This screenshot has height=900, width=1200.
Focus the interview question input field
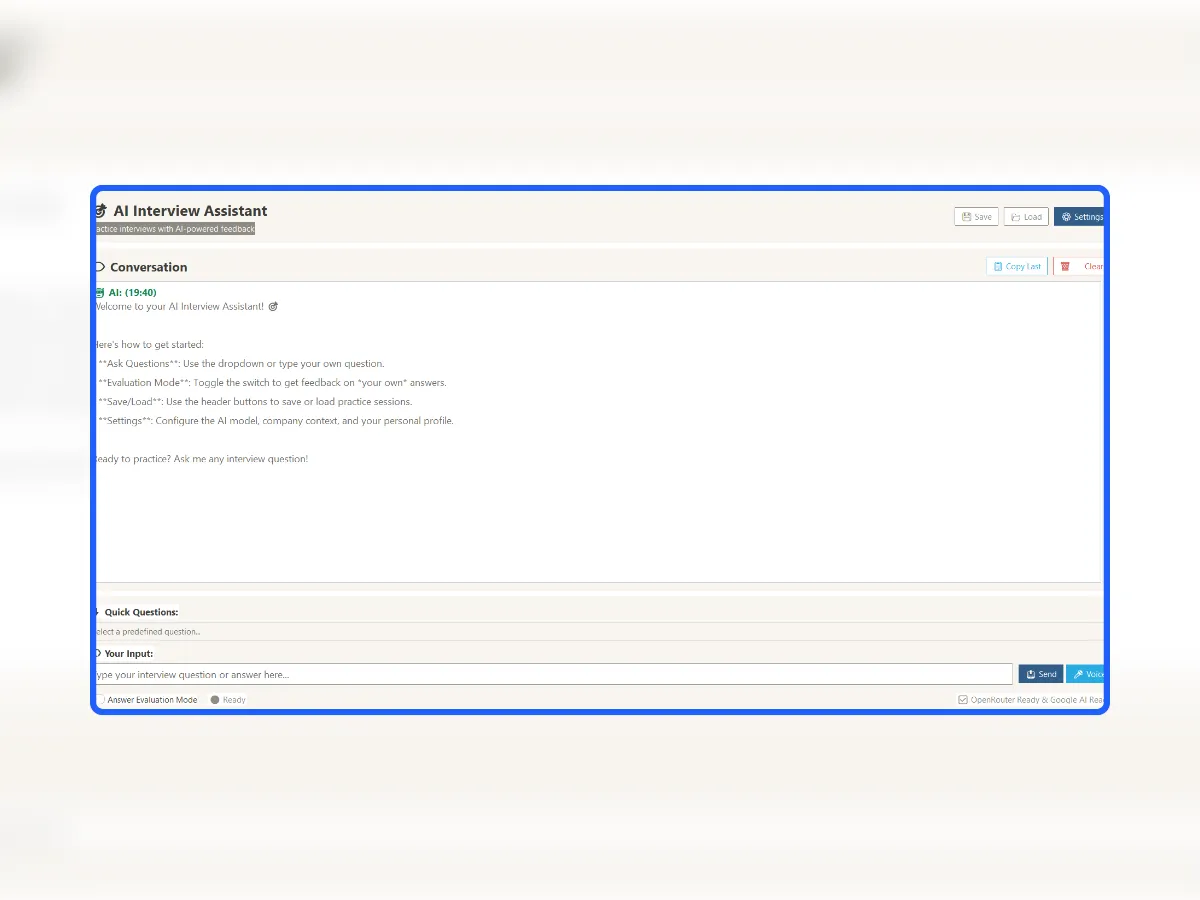553,674
